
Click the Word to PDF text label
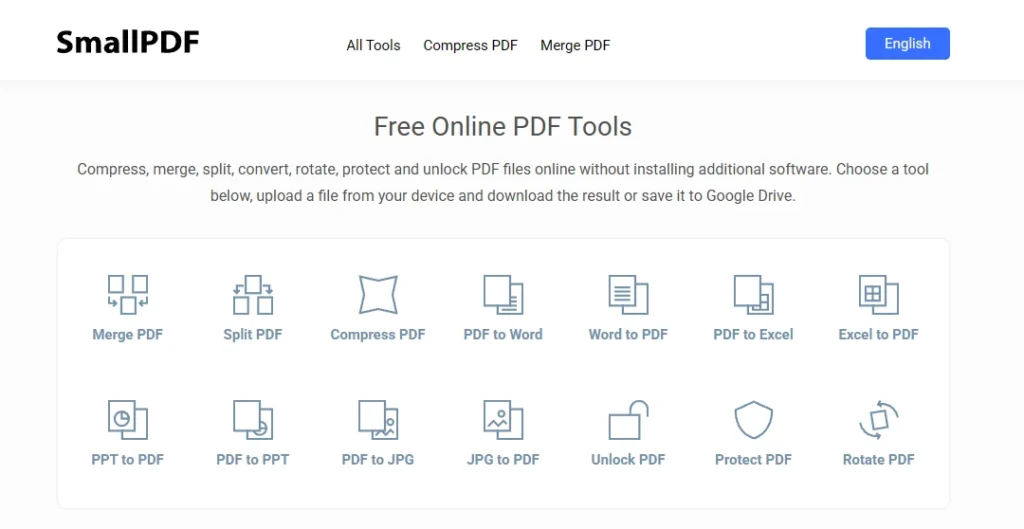[x=628, y=334]
